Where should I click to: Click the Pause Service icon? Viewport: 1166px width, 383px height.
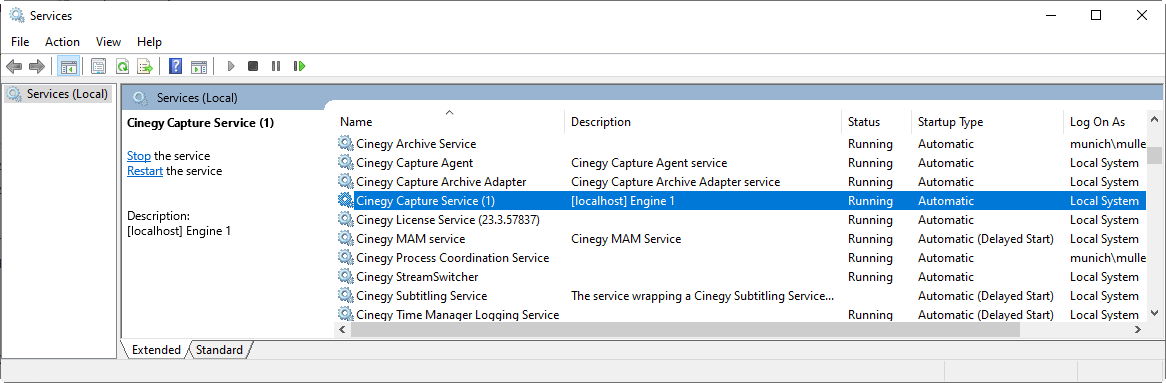click(x=276, y=66)
